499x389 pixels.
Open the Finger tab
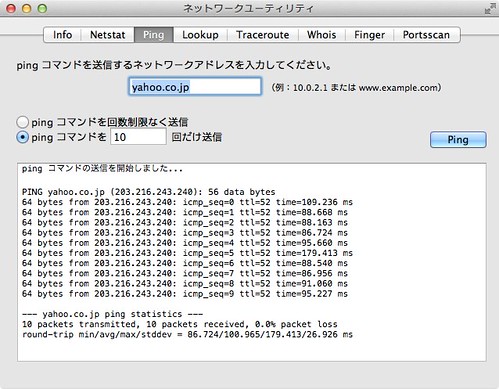coord(369,35)
